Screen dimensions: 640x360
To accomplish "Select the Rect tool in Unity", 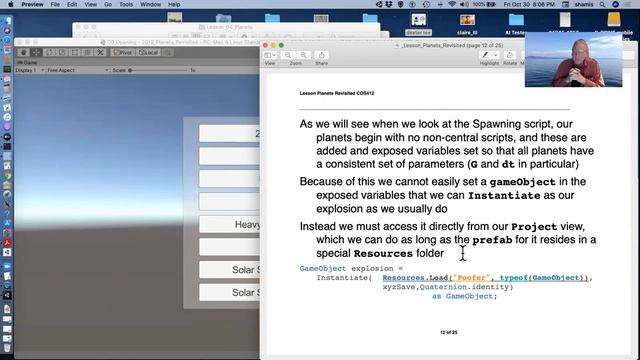I will tap(75, 53).
